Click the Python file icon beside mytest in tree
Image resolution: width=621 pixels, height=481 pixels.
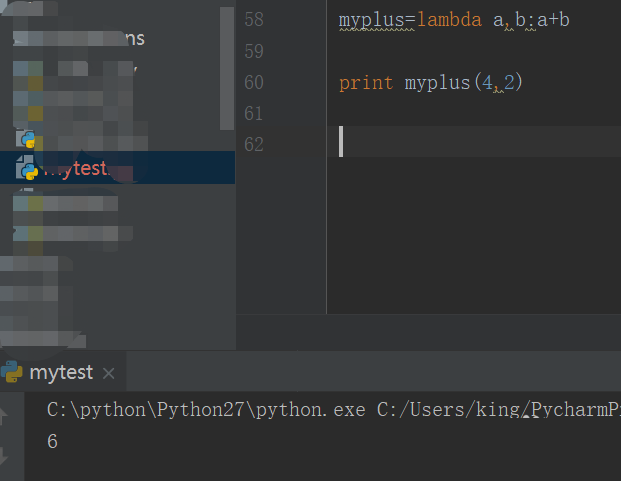(27, 168)
